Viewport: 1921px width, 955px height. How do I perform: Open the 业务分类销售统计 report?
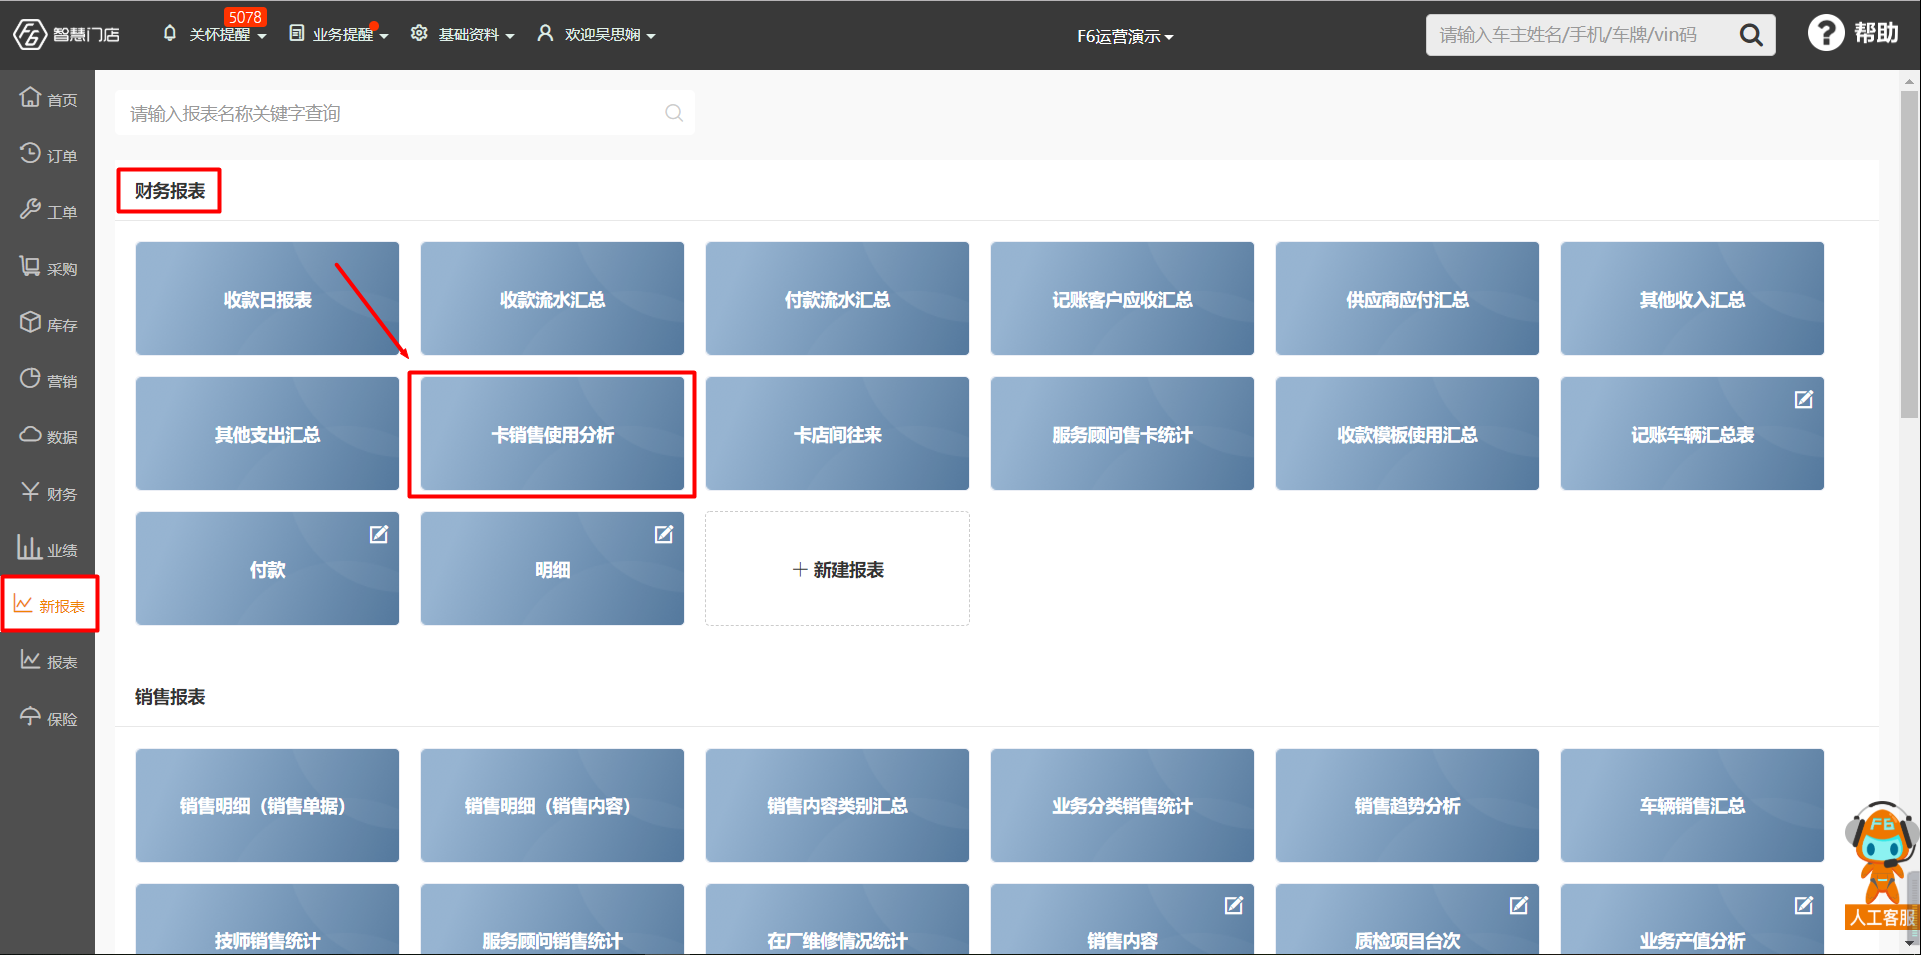[1122, 805]
